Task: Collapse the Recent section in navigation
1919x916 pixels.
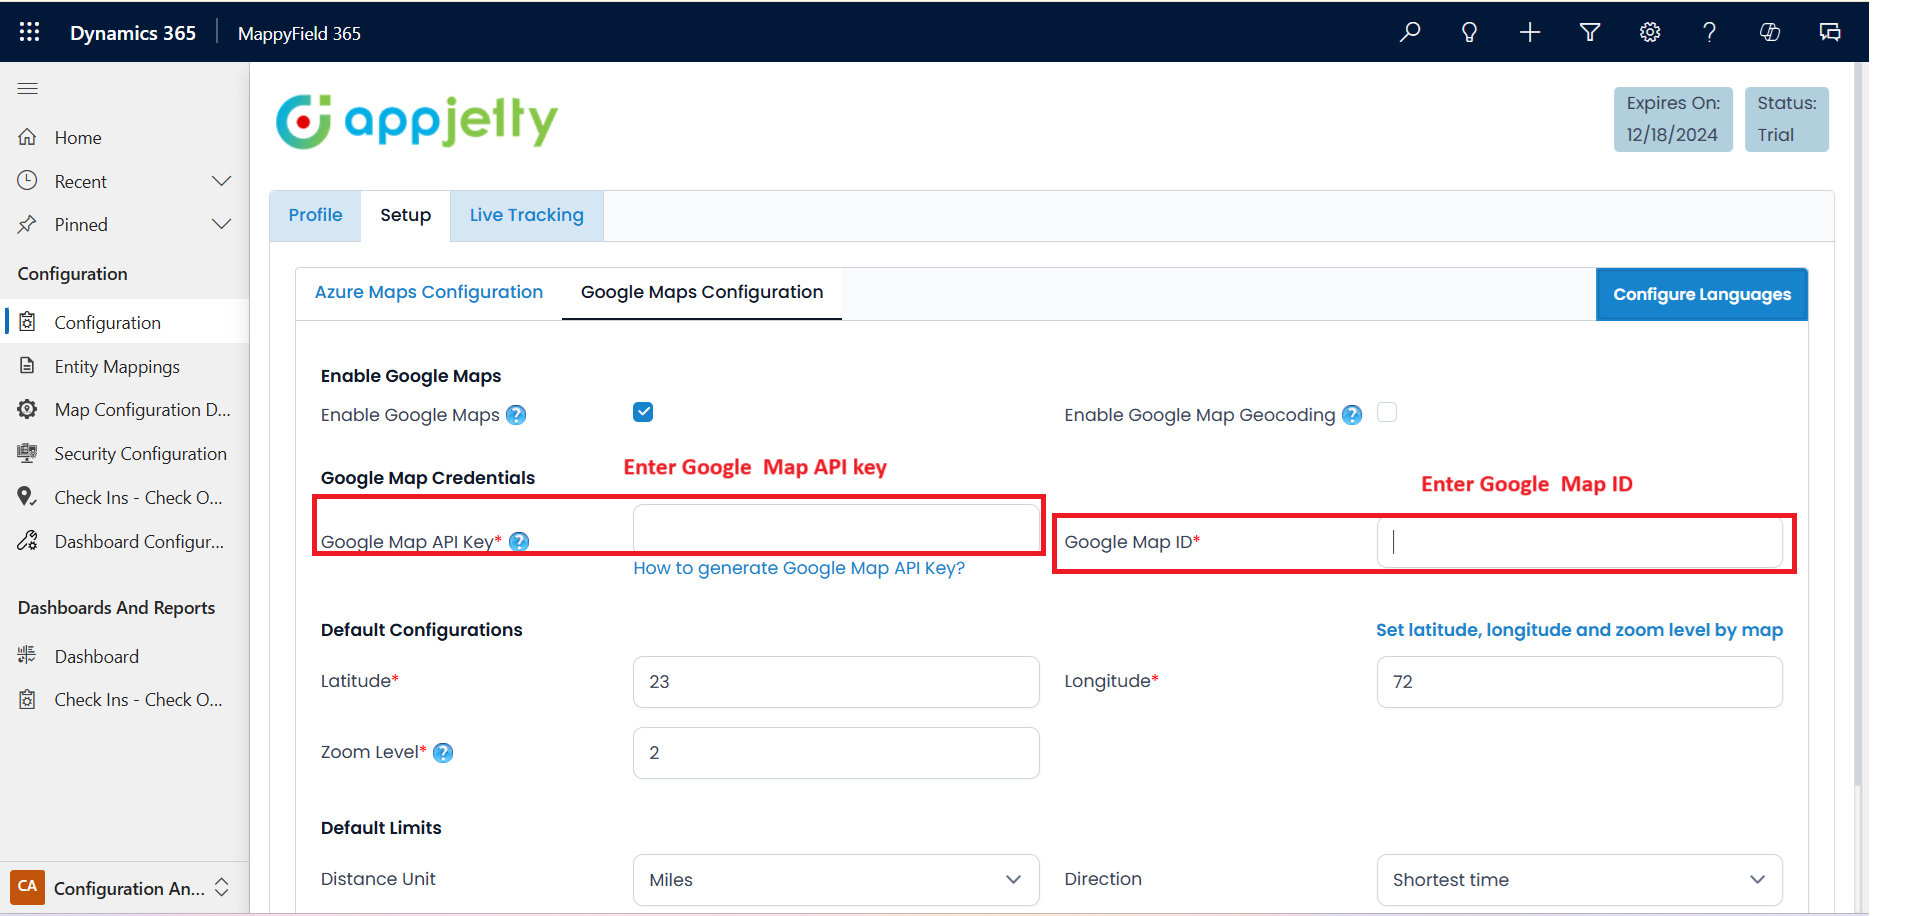Action: tap(222, 180)
